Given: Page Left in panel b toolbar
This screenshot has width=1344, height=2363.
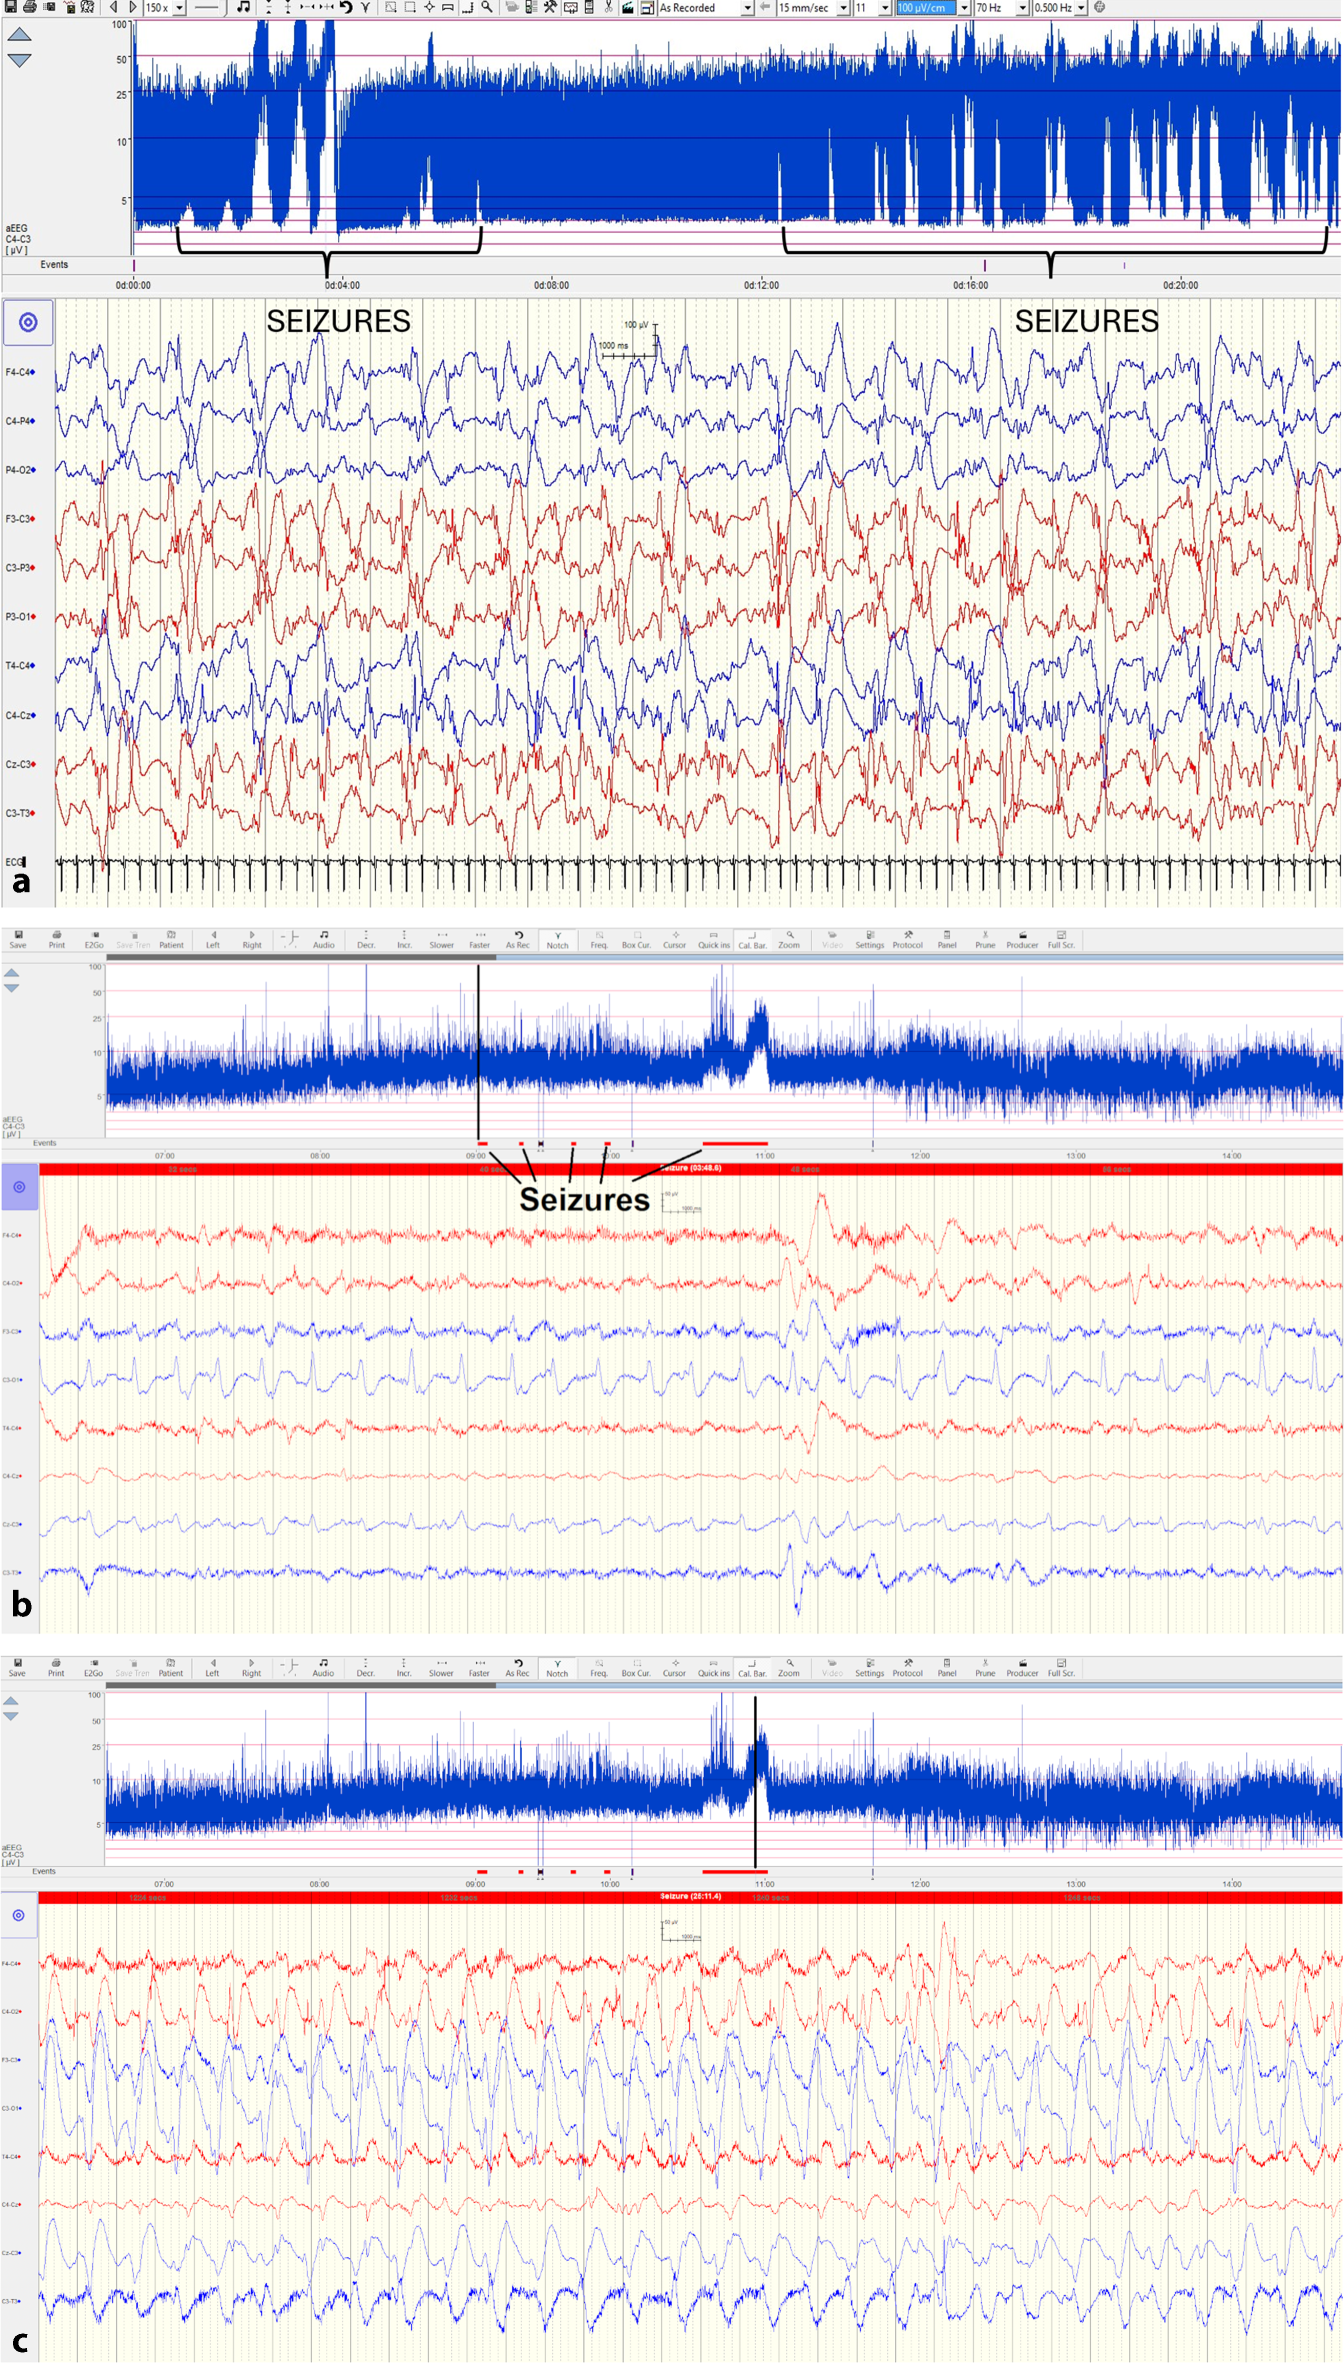Looking at the screenshot, I should [x=213, y=939].
